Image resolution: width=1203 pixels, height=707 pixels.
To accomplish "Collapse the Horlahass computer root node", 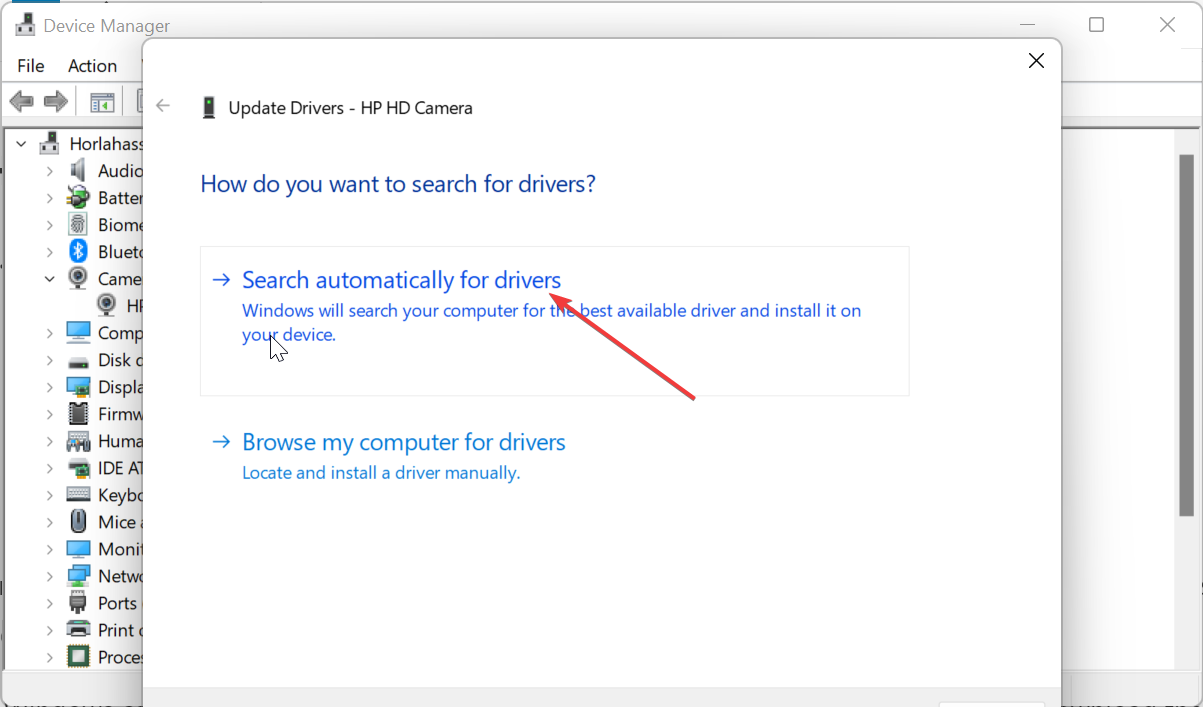I will coord(22,144).
